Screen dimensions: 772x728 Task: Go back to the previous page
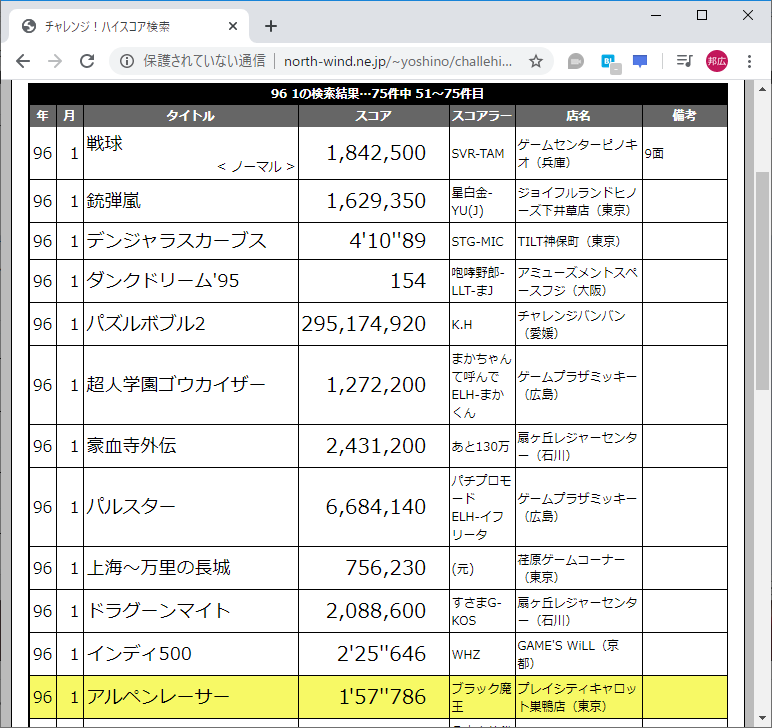click(x=23, y=61)
